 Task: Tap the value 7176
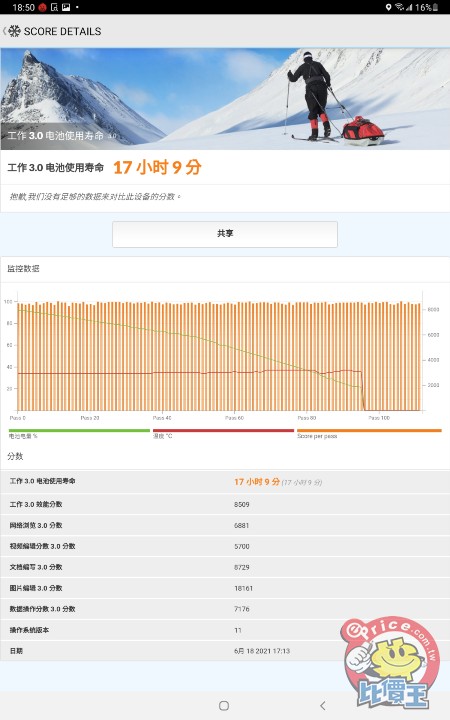point(242,609)
